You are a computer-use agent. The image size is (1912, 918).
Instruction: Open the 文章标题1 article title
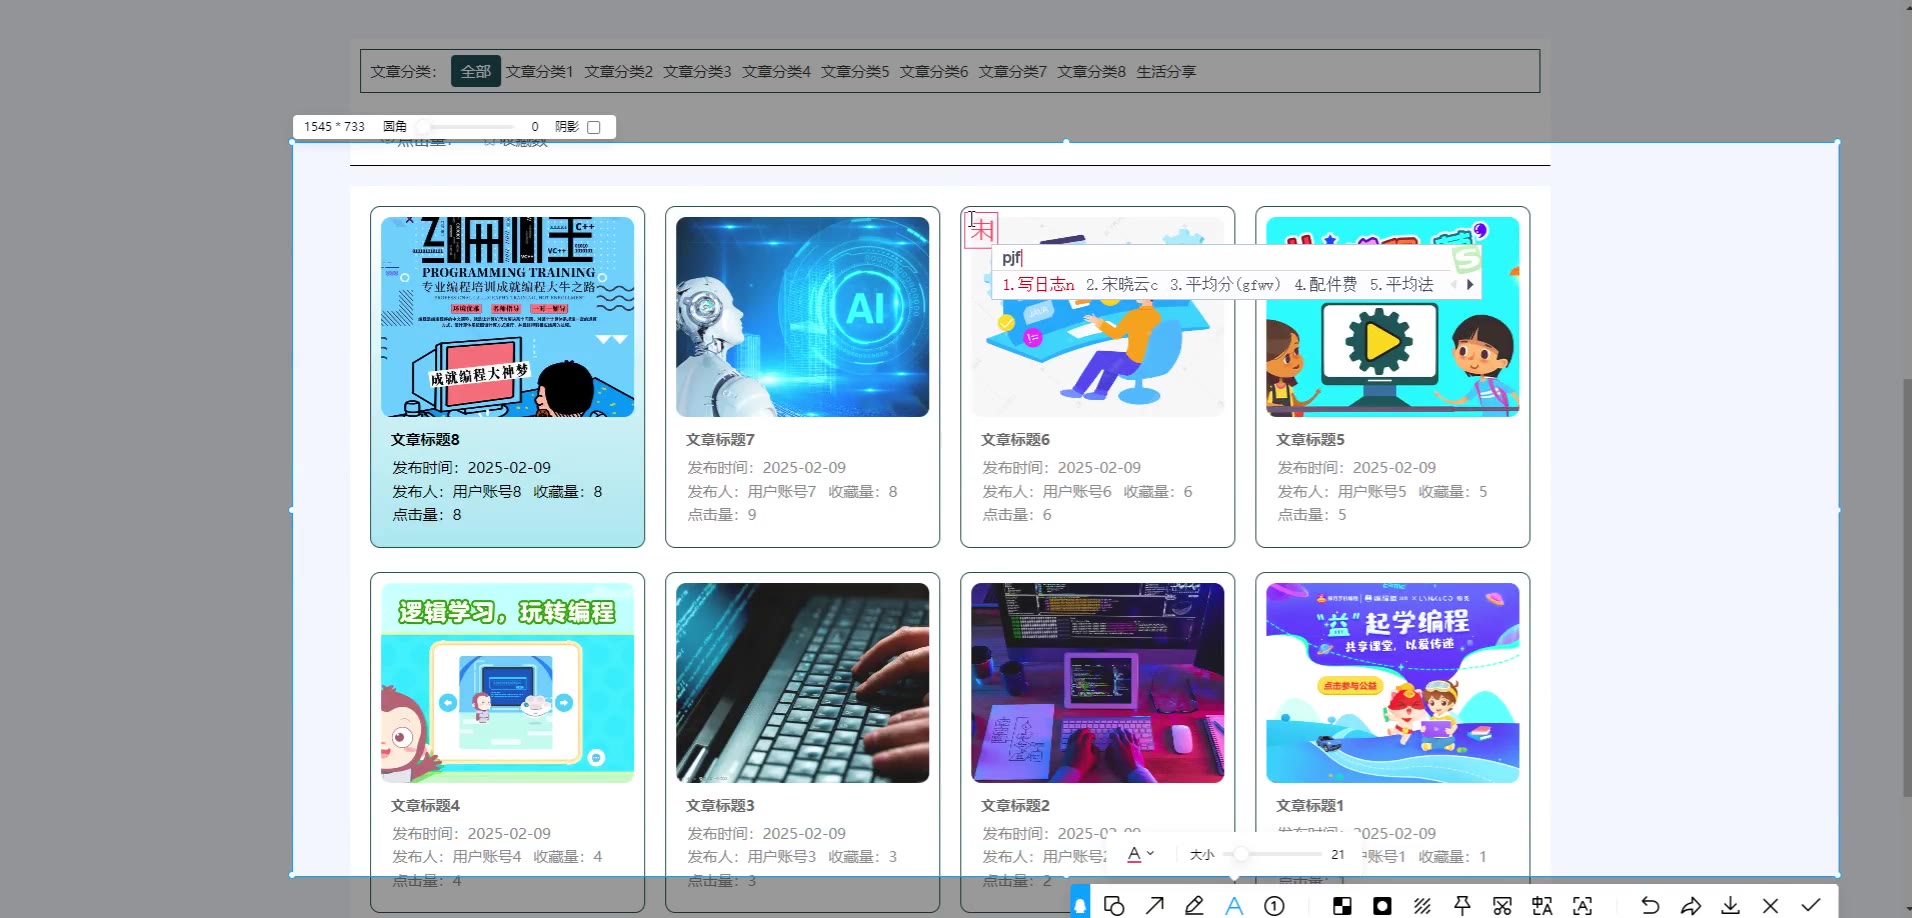tap(1310, 805)
